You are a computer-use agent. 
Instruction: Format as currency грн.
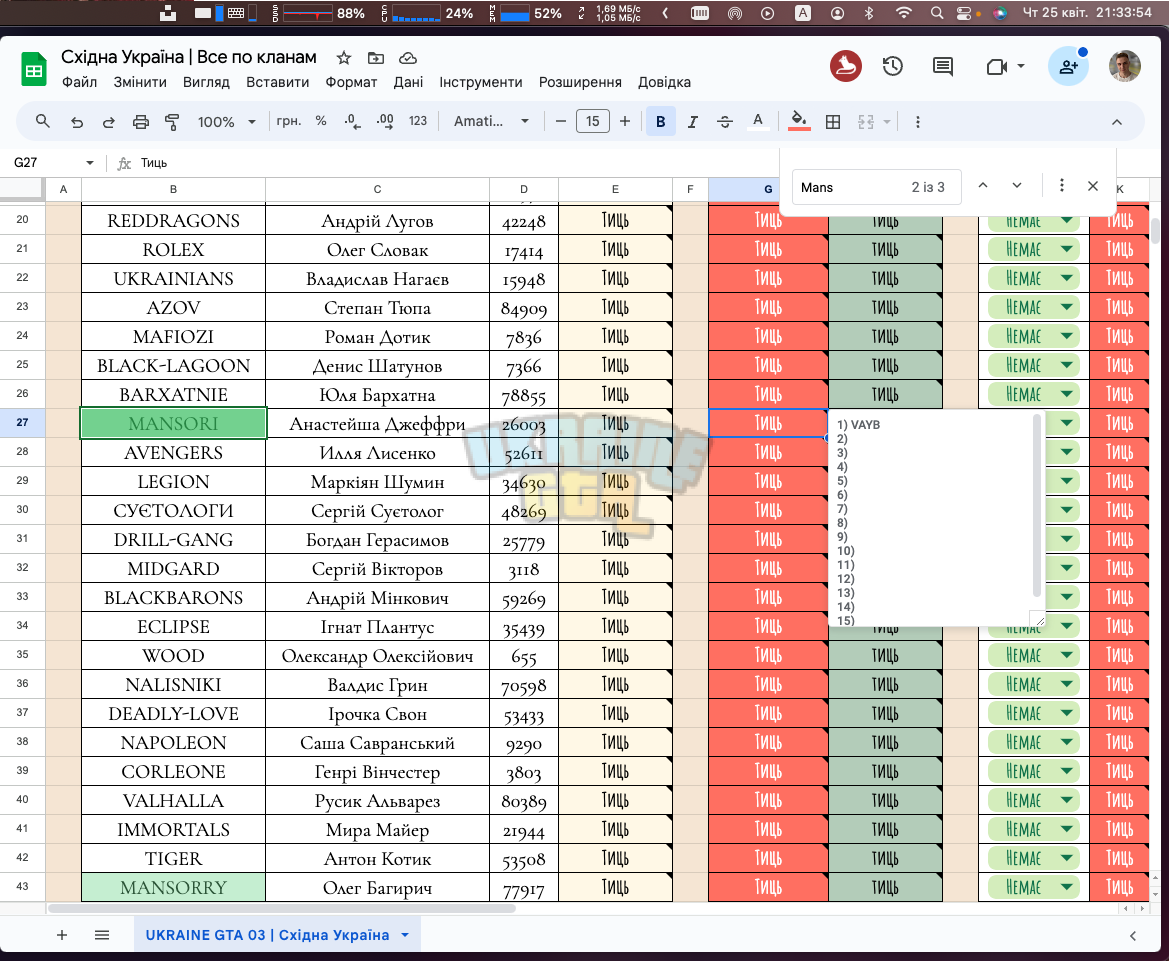point(289,121)
